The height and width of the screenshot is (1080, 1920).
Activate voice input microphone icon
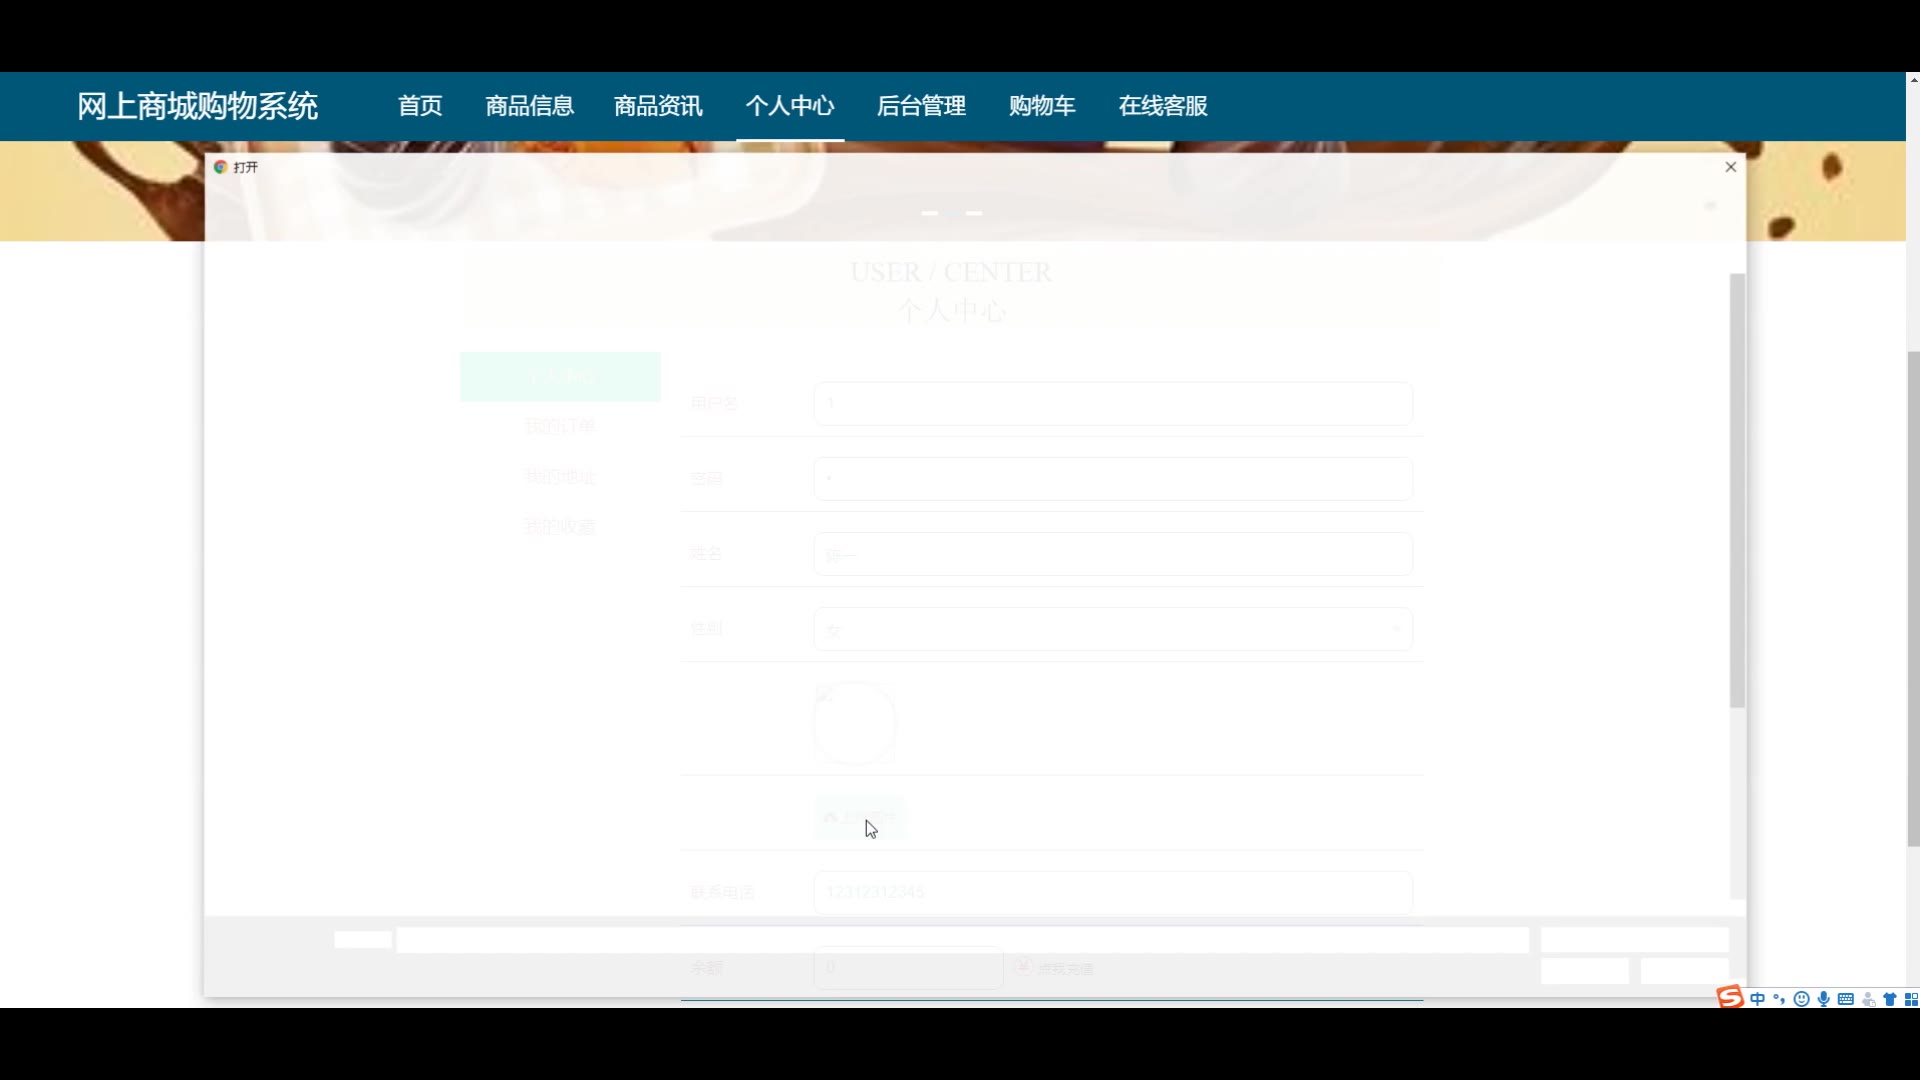click(x=1824, y=999)
